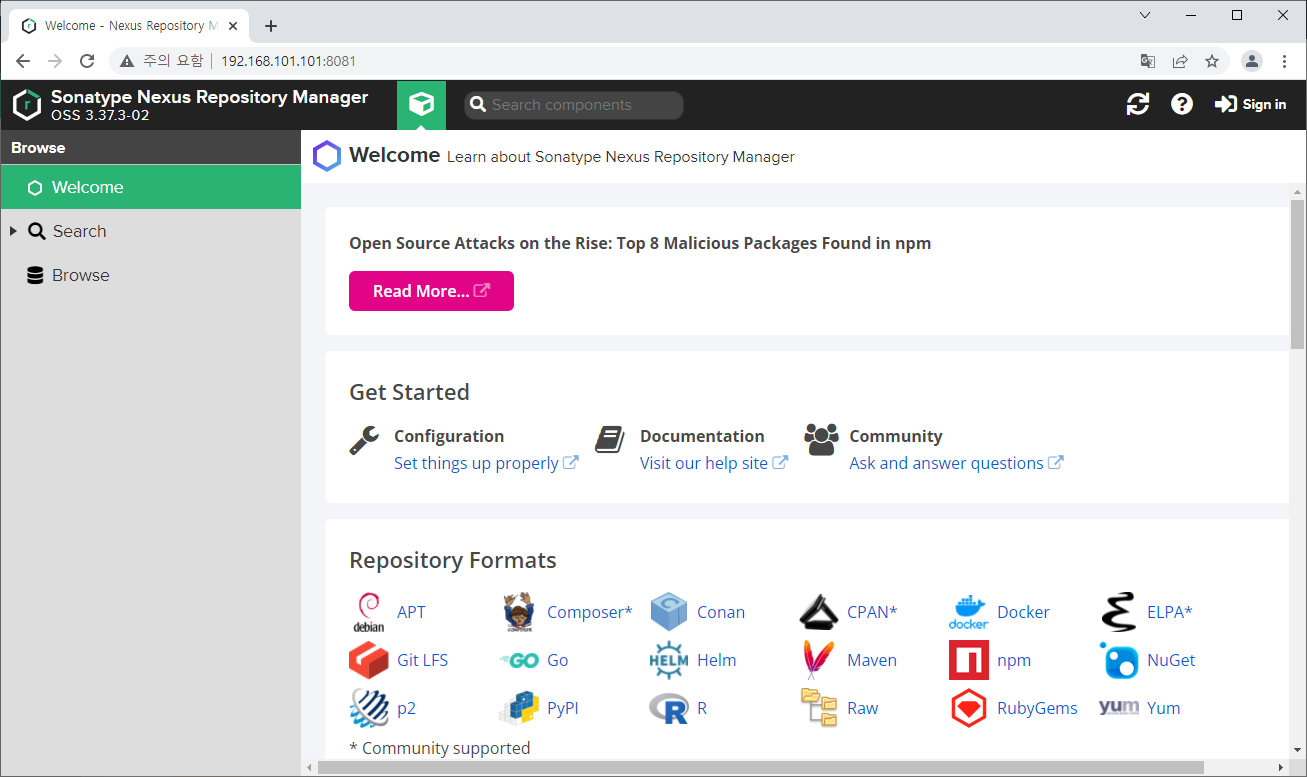The width and height of the screenshot is (1307, 777).
Task: Select Welcome in the sidebar
Action: click(x=150, y=187)
